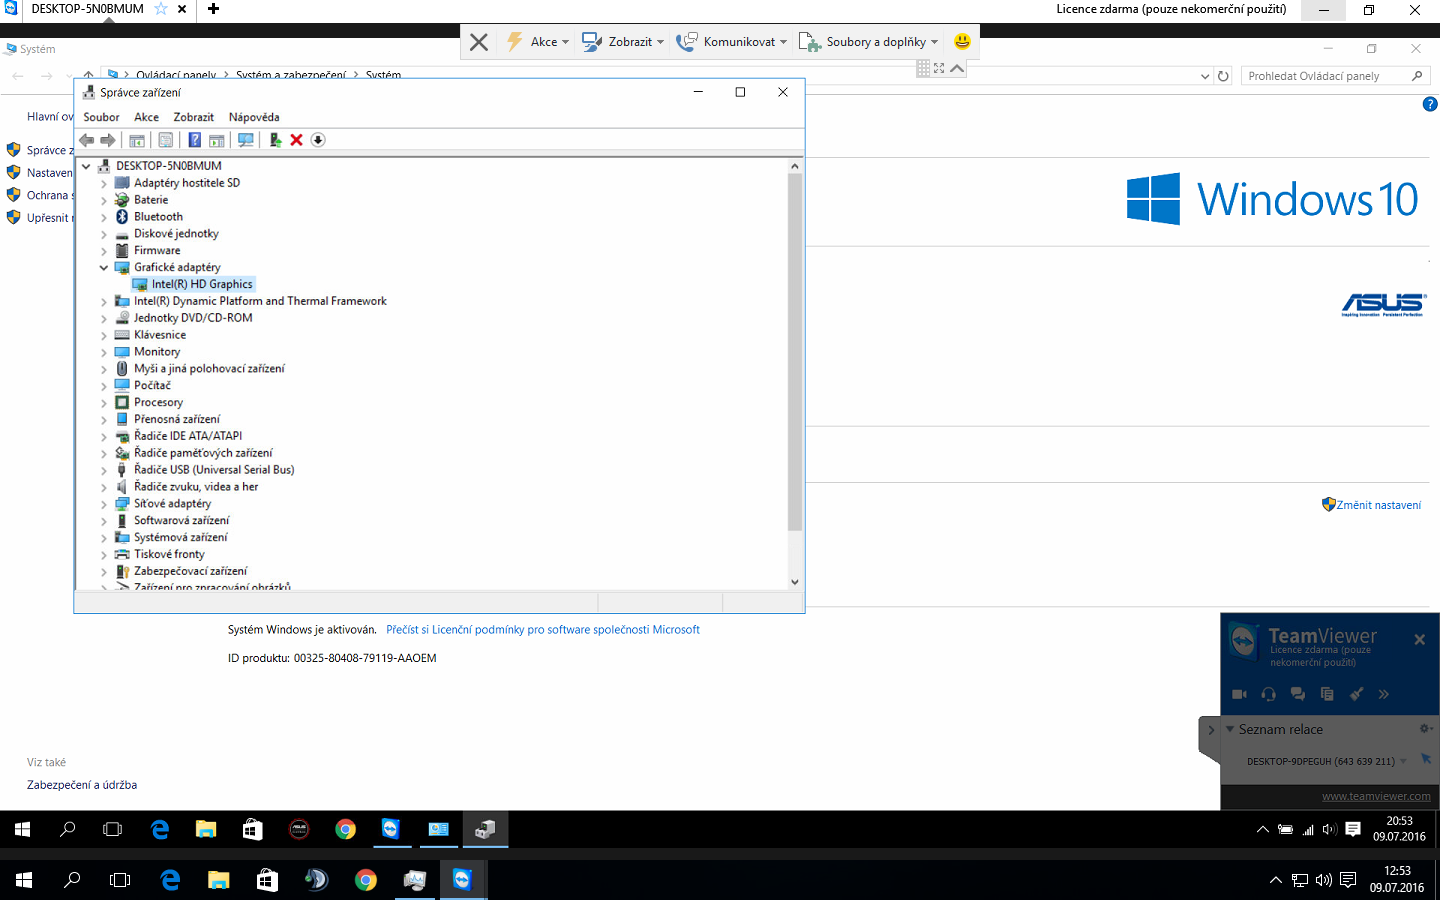Star the DESKTOP-5N0BMUM session tab as favorite
The image size is (1440, 900).
pos(161,9)
